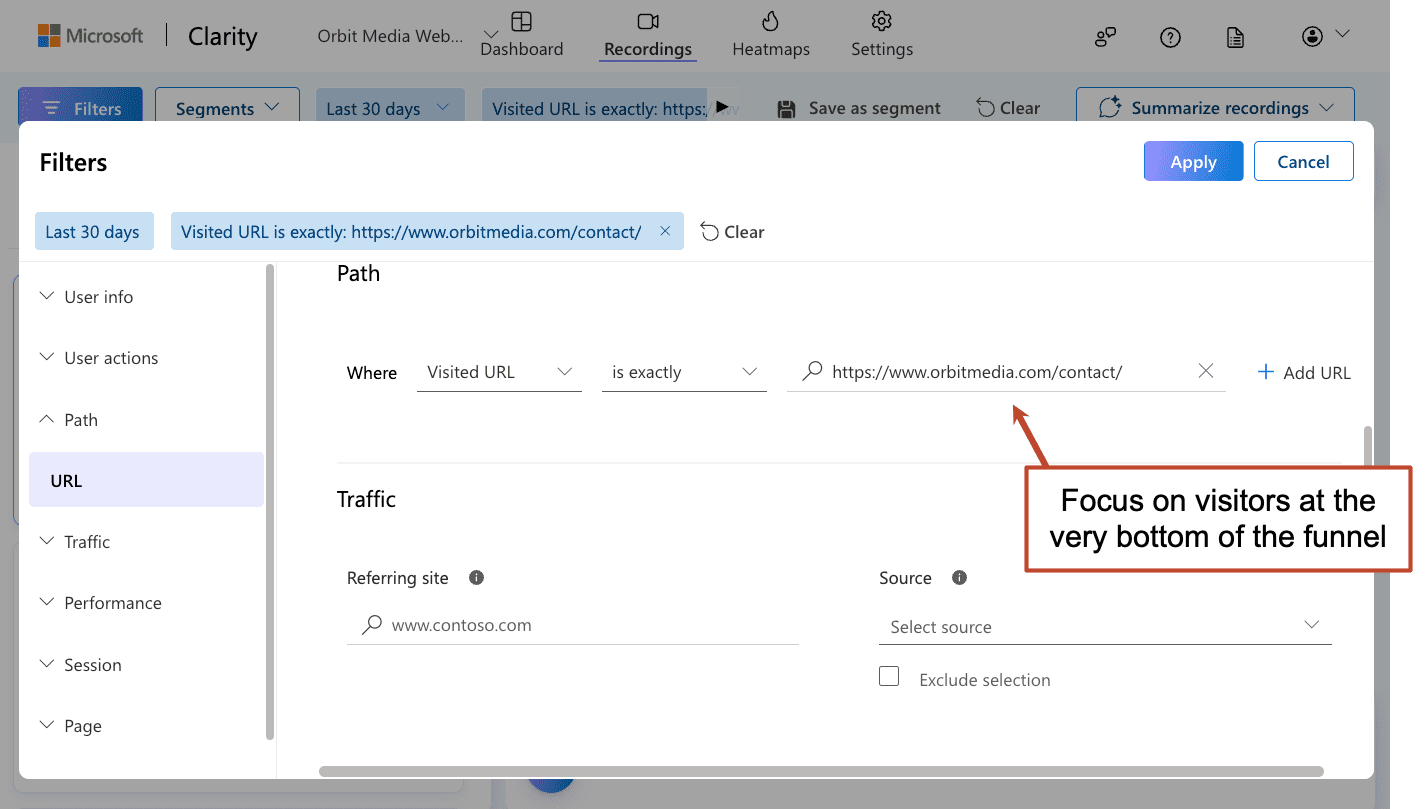Expand the Session section

coord(80,665)
